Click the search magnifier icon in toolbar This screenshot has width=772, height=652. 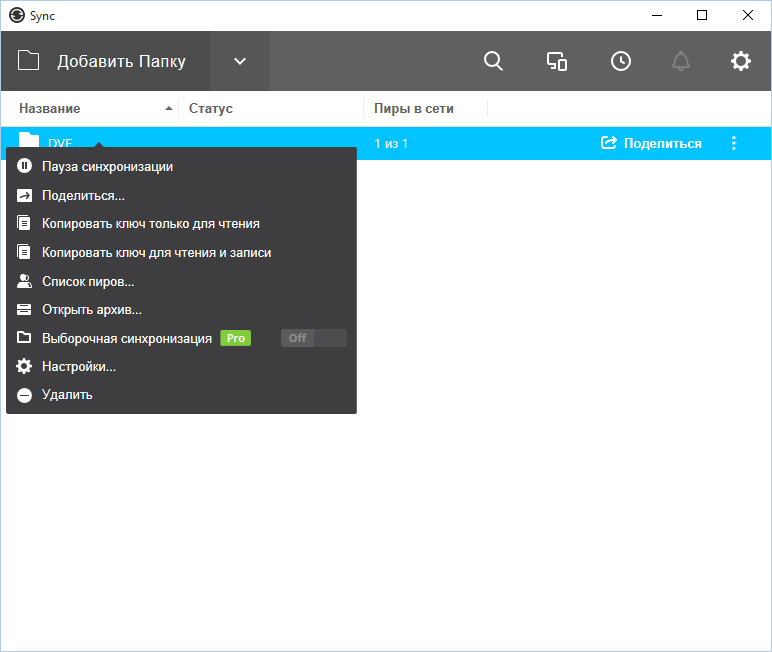(x=493, y=61)
